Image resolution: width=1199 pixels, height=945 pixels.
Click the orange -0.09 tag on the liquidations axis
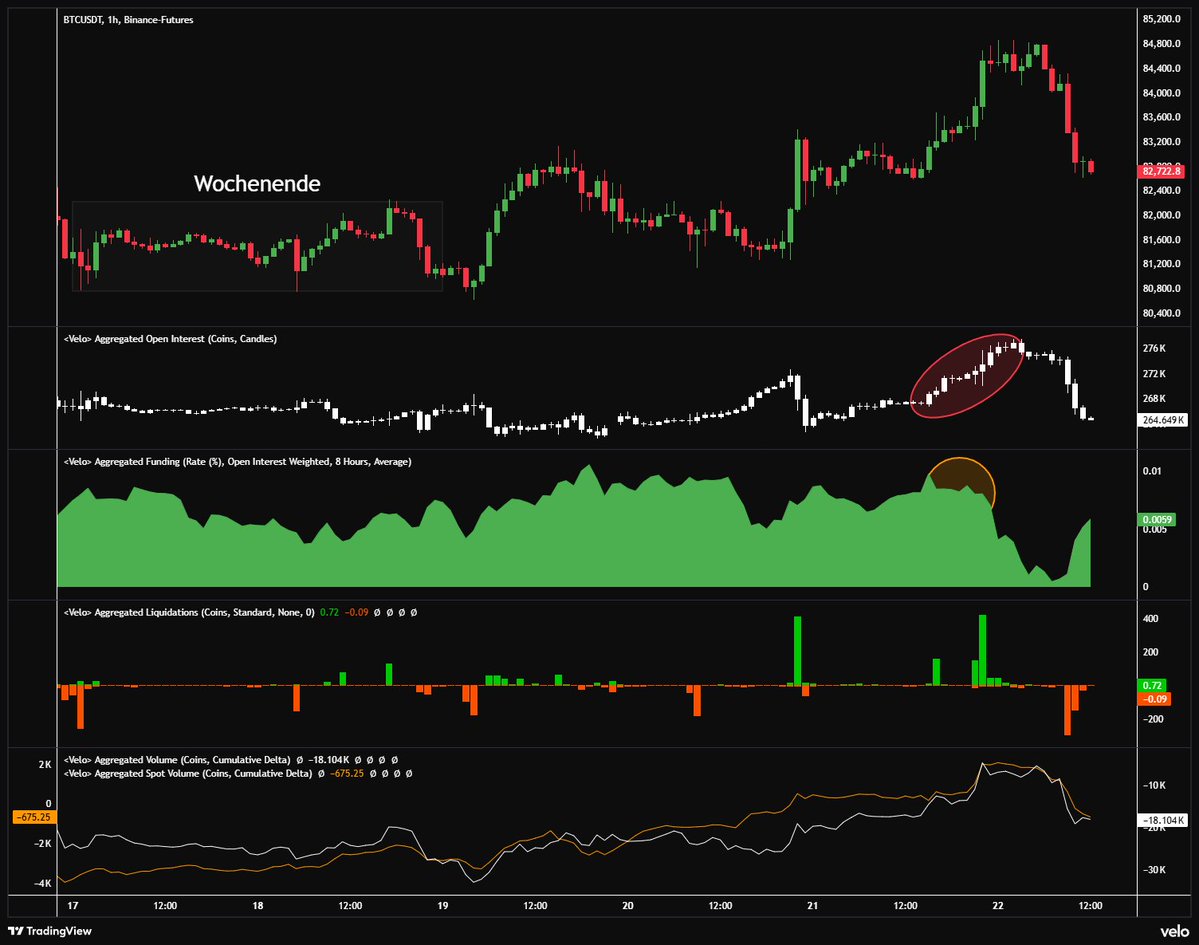pyautogui.click(x=1154, y=699)
